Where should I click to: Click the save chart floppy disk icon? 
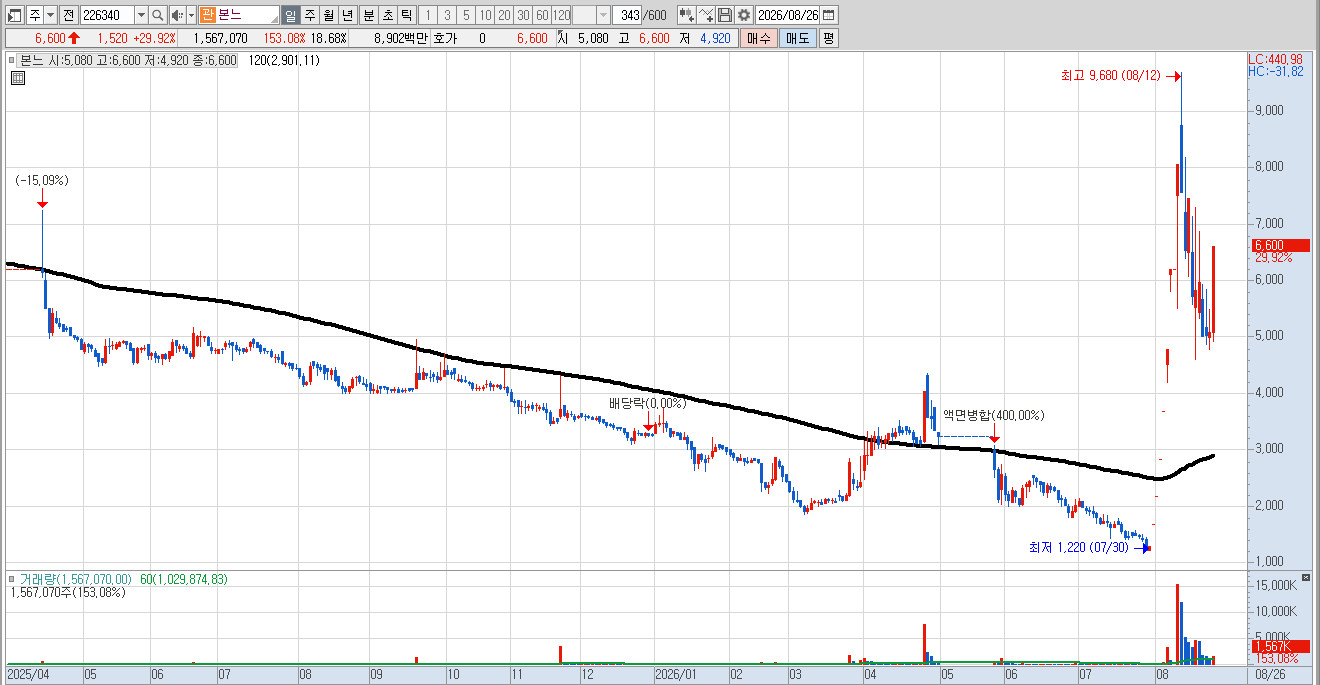coord(725,15)
